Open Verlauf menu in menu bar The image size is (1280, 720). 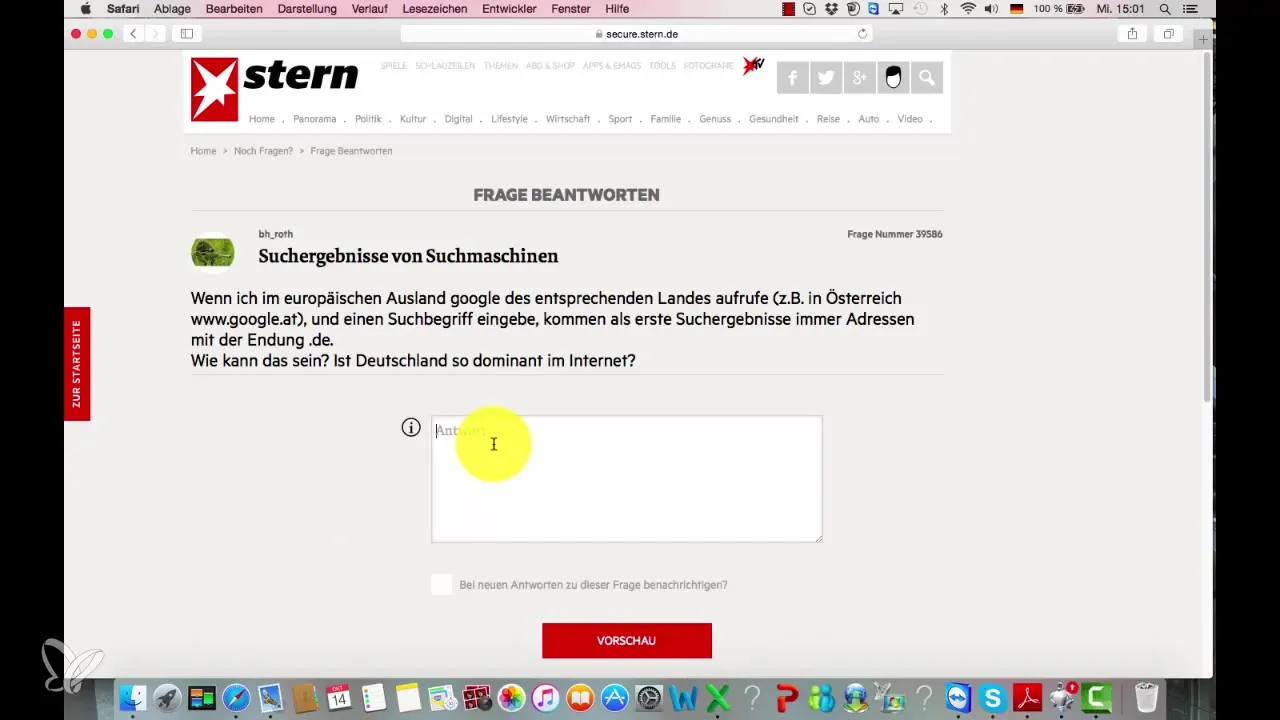tap(369, 9)
